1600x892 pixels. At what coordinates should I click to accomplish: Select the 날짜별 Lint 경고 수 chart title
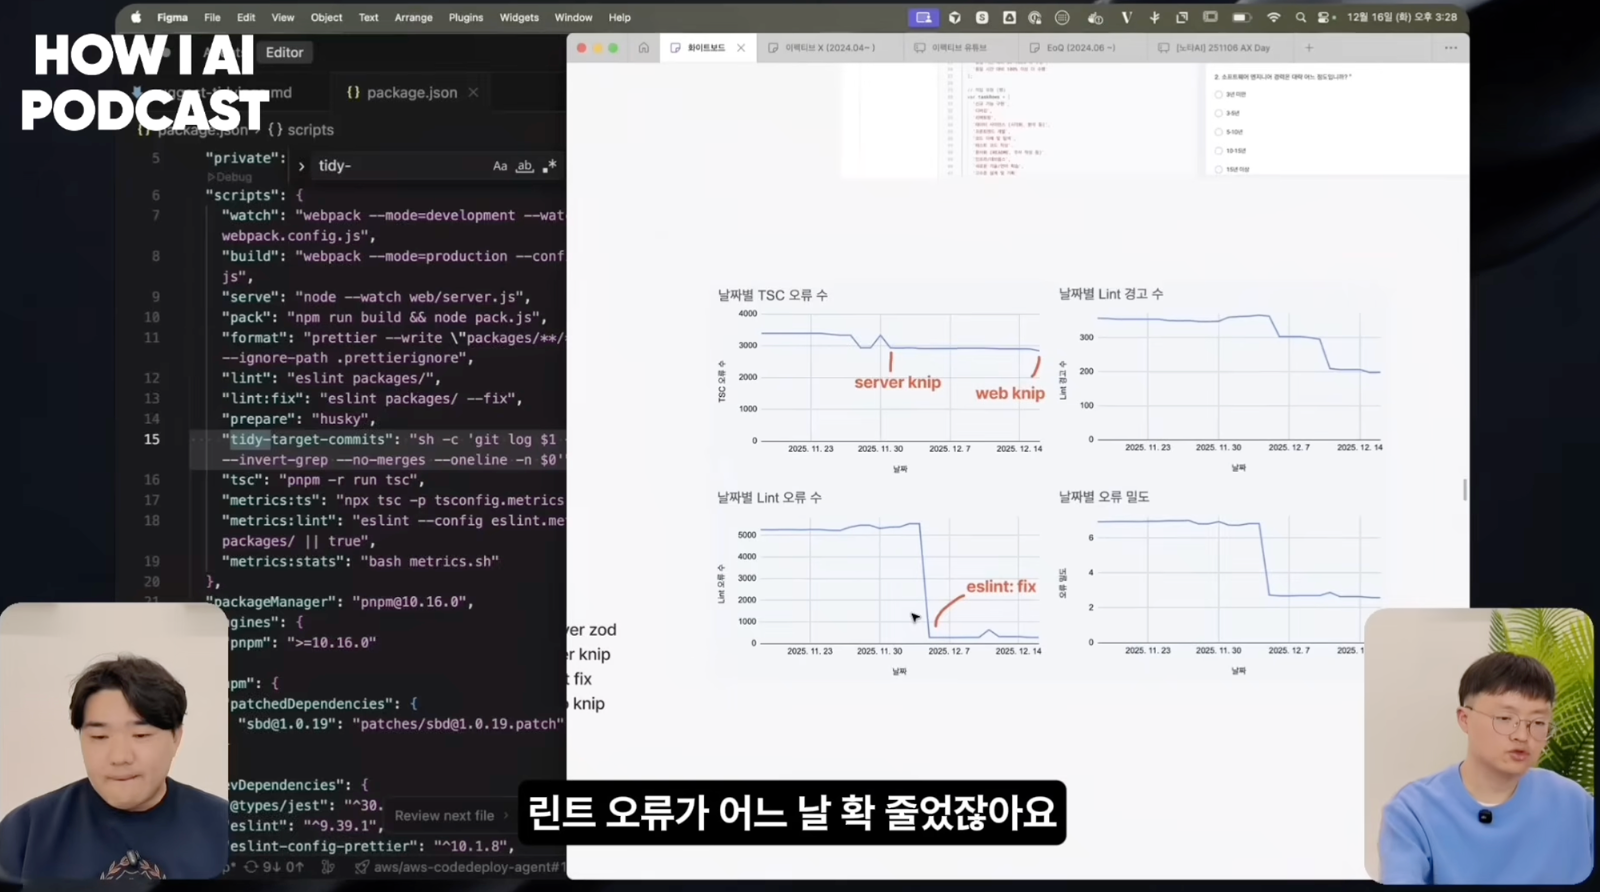tap(1111, 294)
